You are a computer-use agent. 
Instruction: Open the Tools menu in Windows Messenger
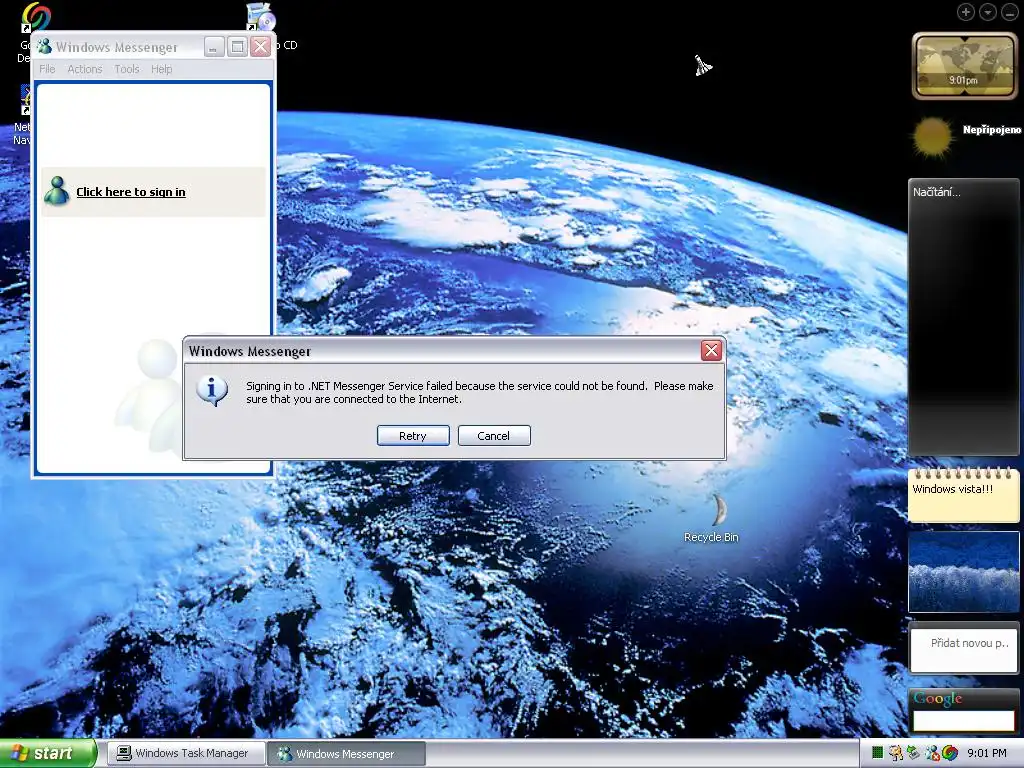[x=127, y=69]
